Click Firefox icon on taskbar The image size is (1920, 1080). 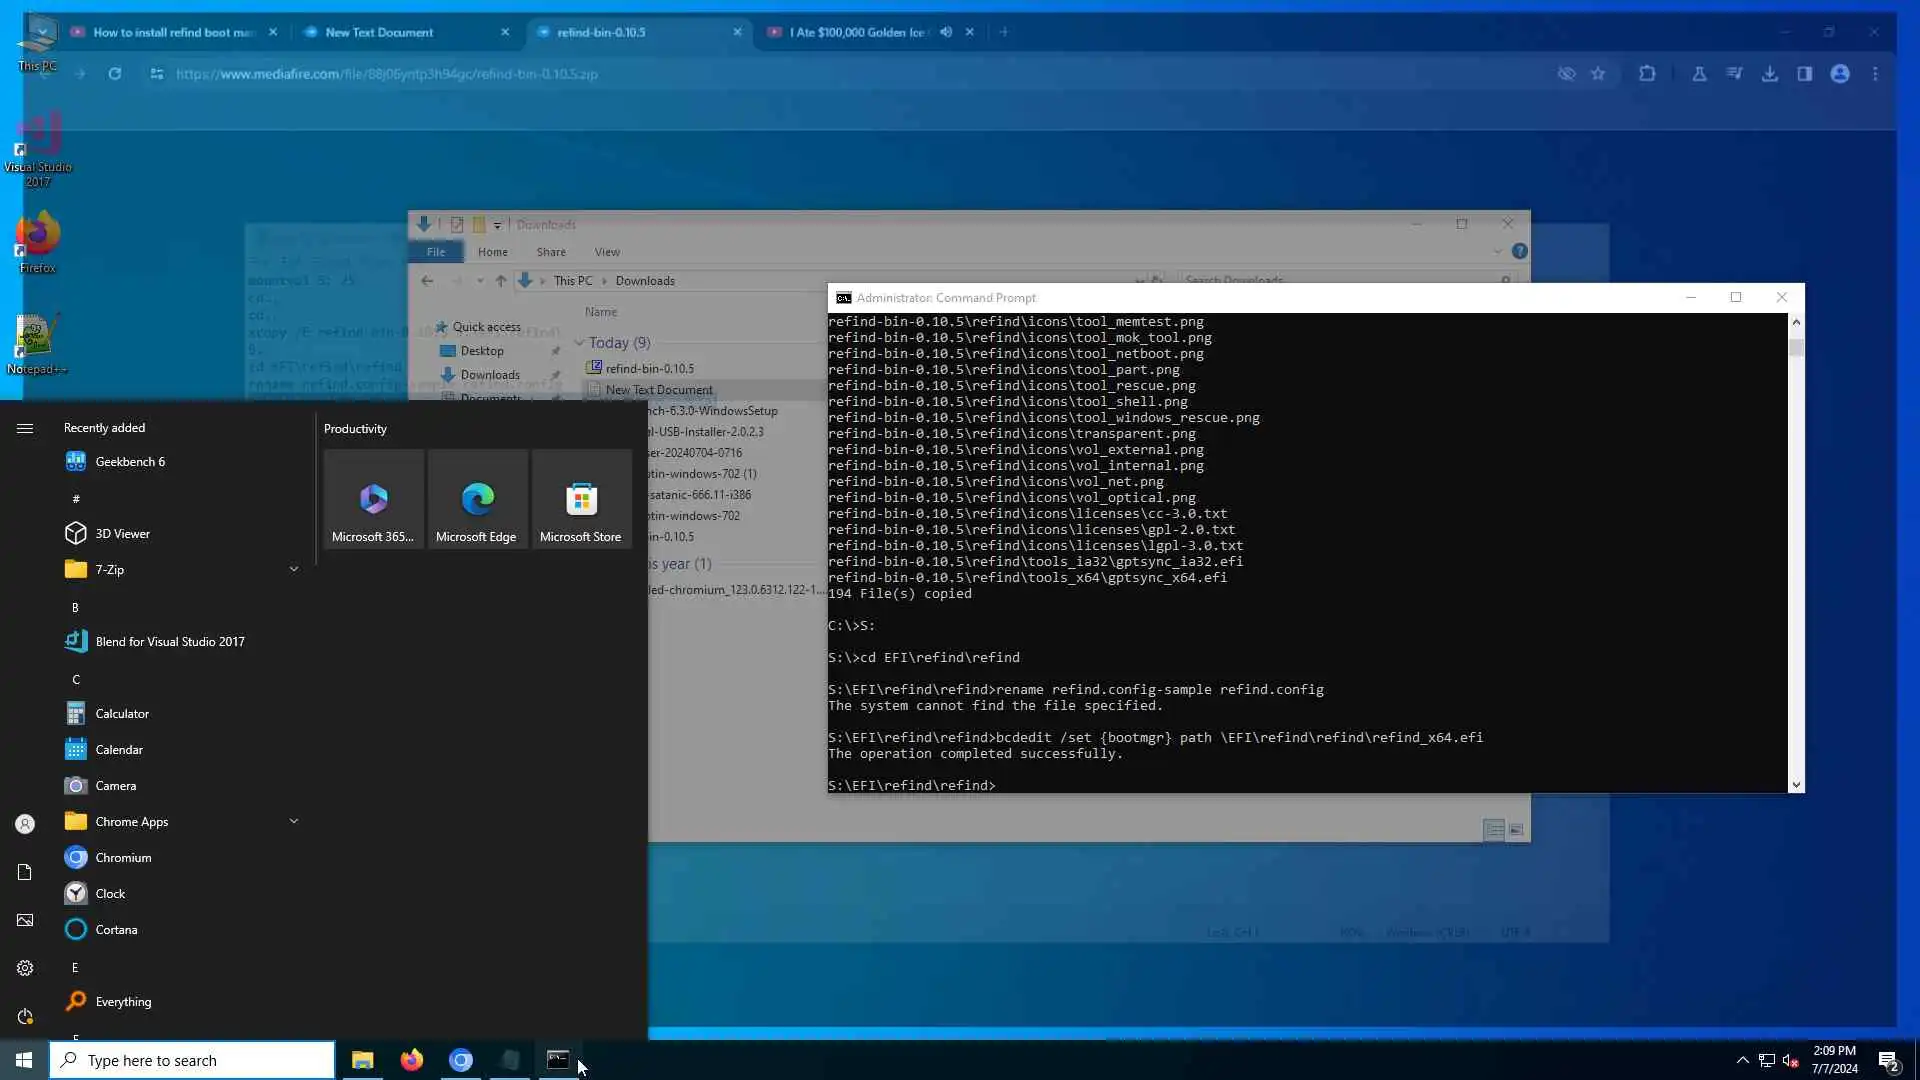tap(411, 1060)
